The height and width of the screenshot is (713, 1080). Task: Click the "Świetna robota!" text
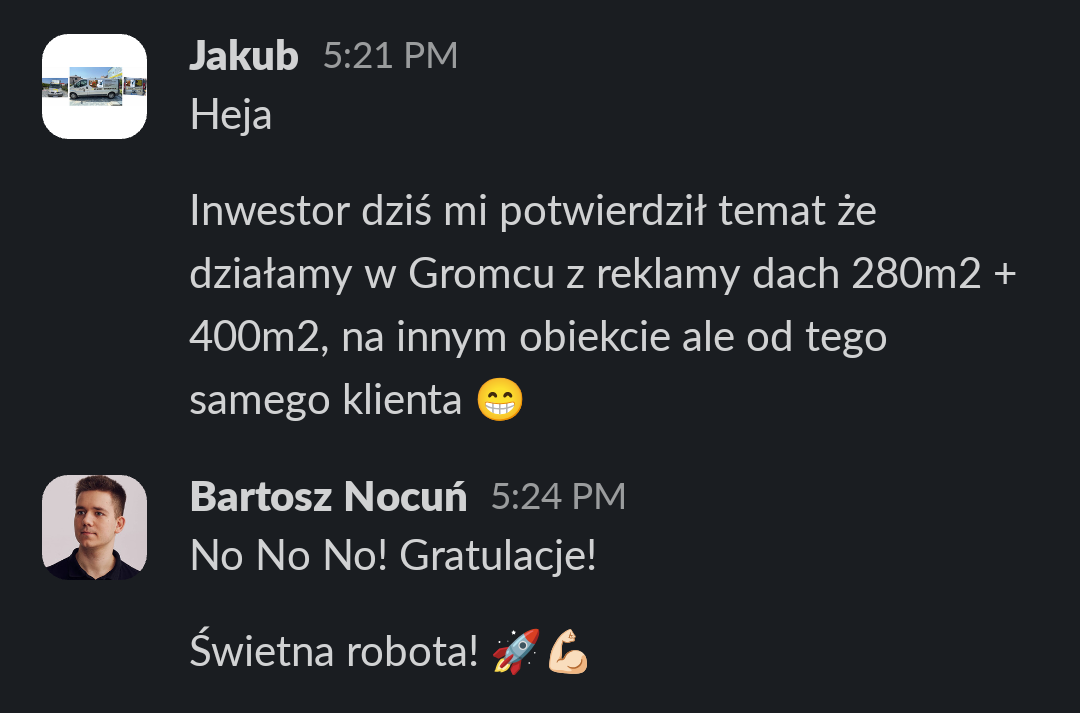(x=333, y=650)
